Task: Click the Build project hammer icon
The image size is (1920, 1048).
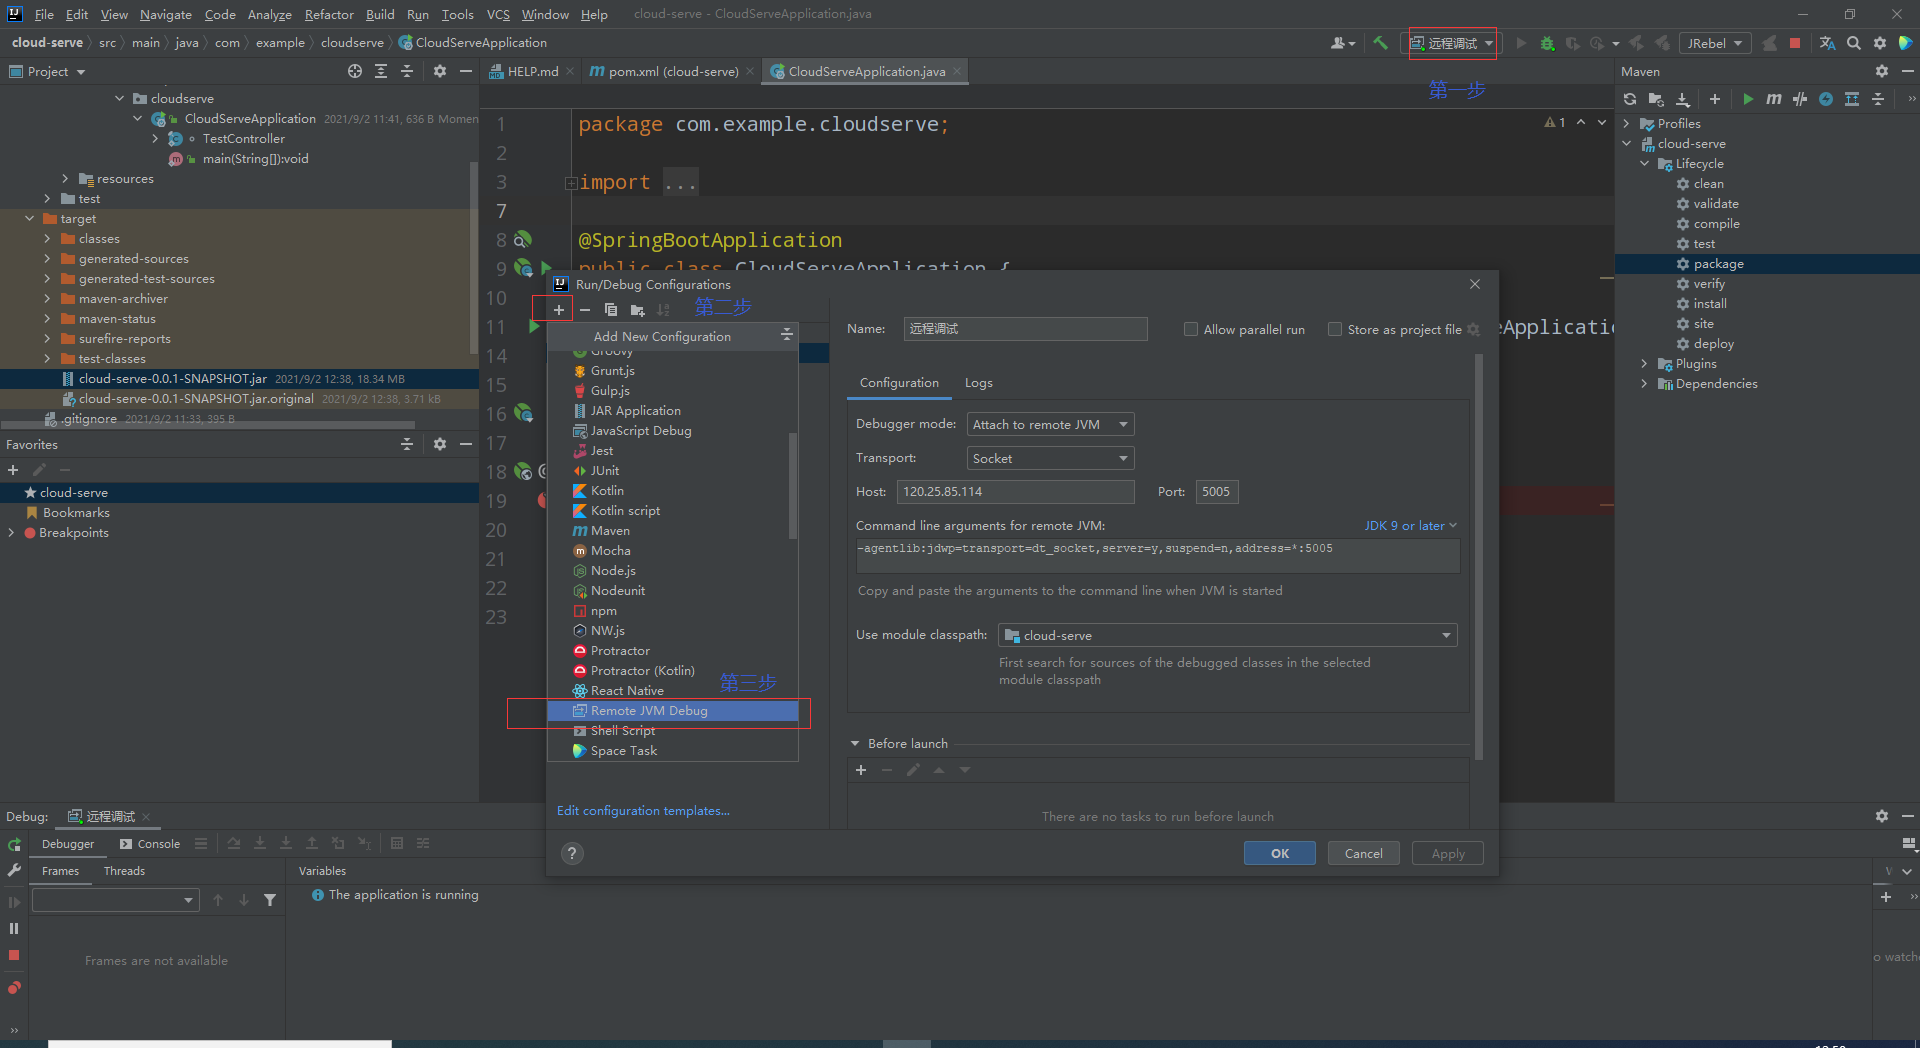Action: tap(1380, 43)
